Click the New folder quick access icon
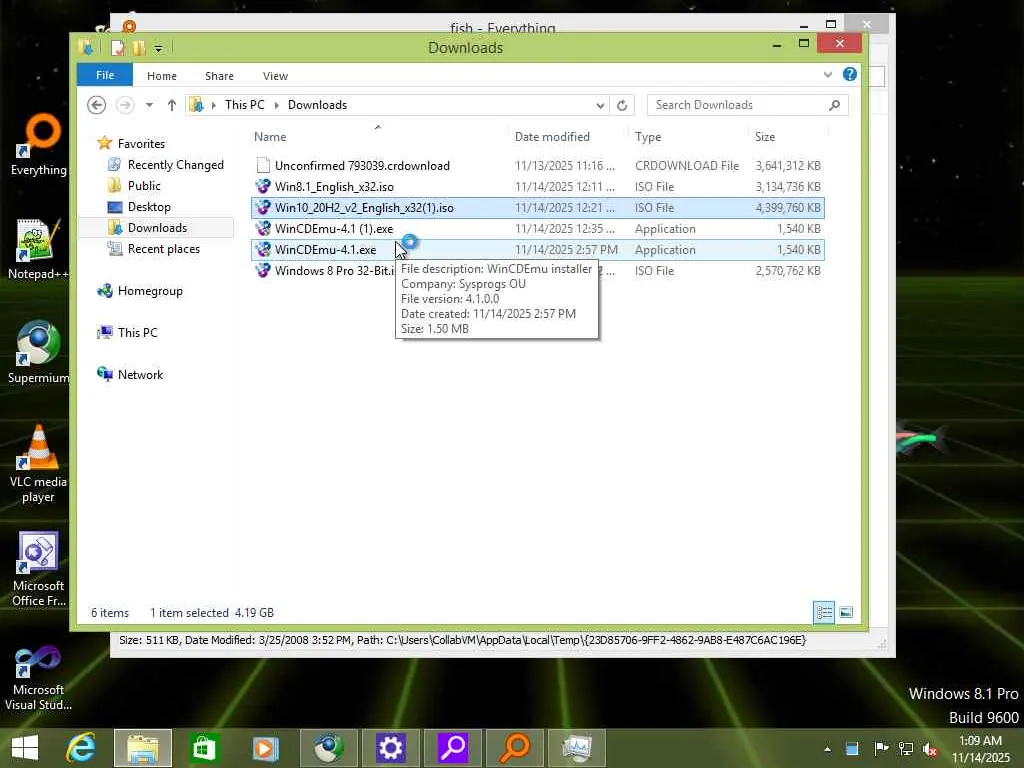The width and height of the screenshot is (1024, 768). 139,48
